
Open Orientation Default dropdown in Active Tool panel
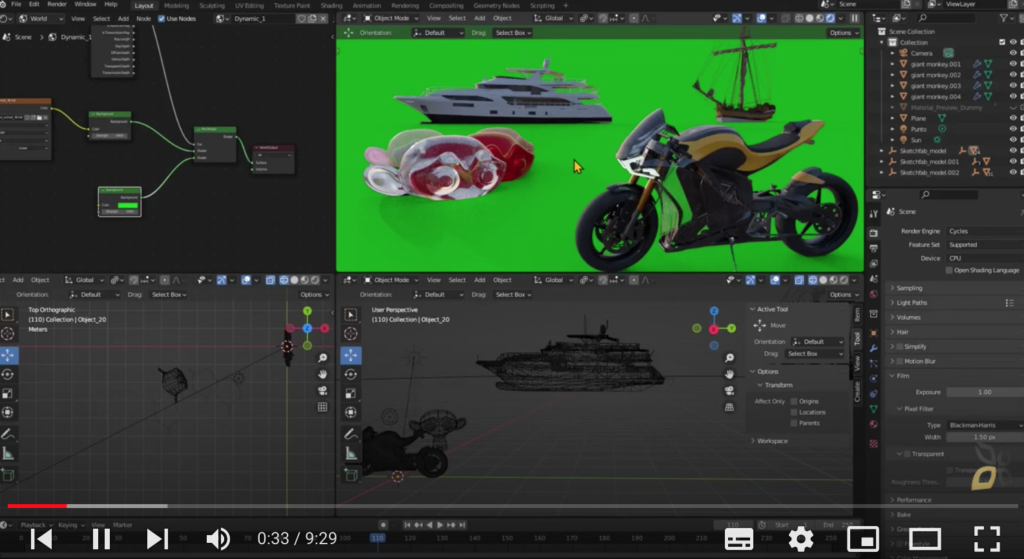[x=818, y=342]
